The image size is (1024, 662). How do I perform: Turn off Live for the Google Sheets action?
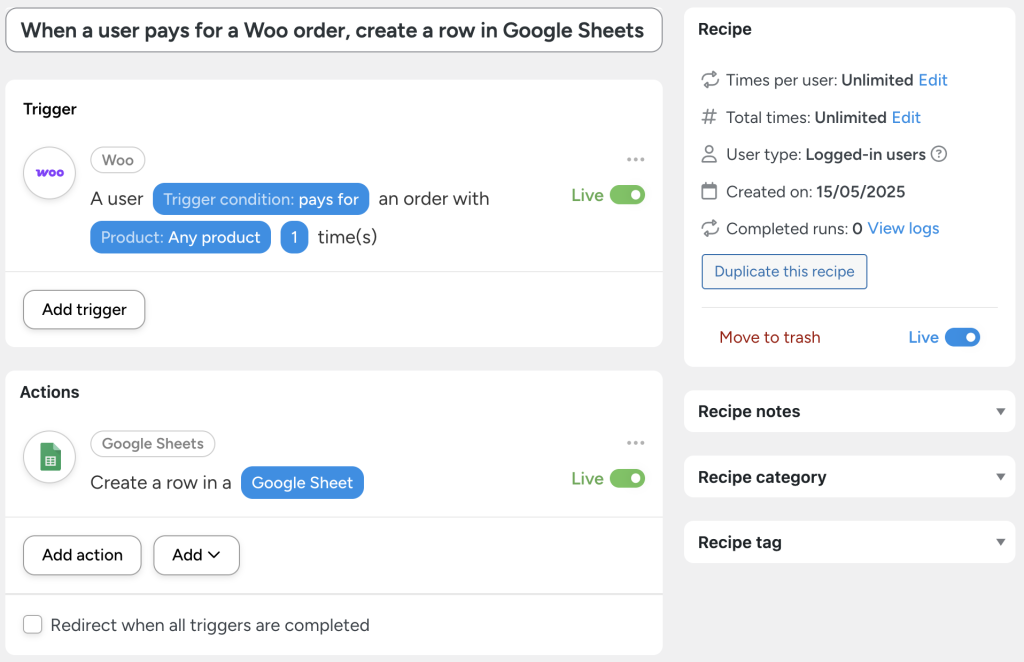[631, 478]
